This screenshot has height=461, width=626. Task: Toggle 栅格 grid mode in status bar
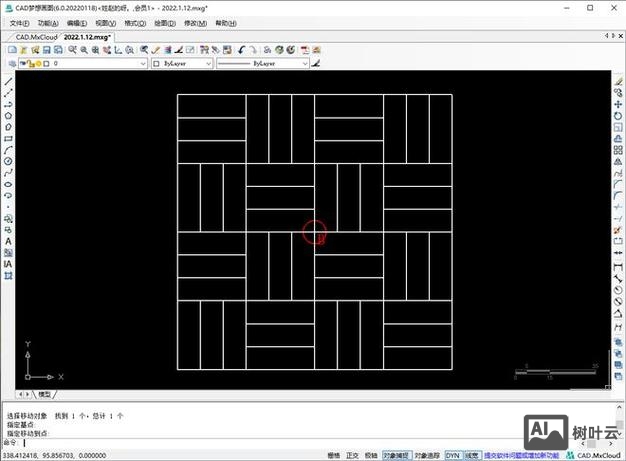click(x=333, y=454)
